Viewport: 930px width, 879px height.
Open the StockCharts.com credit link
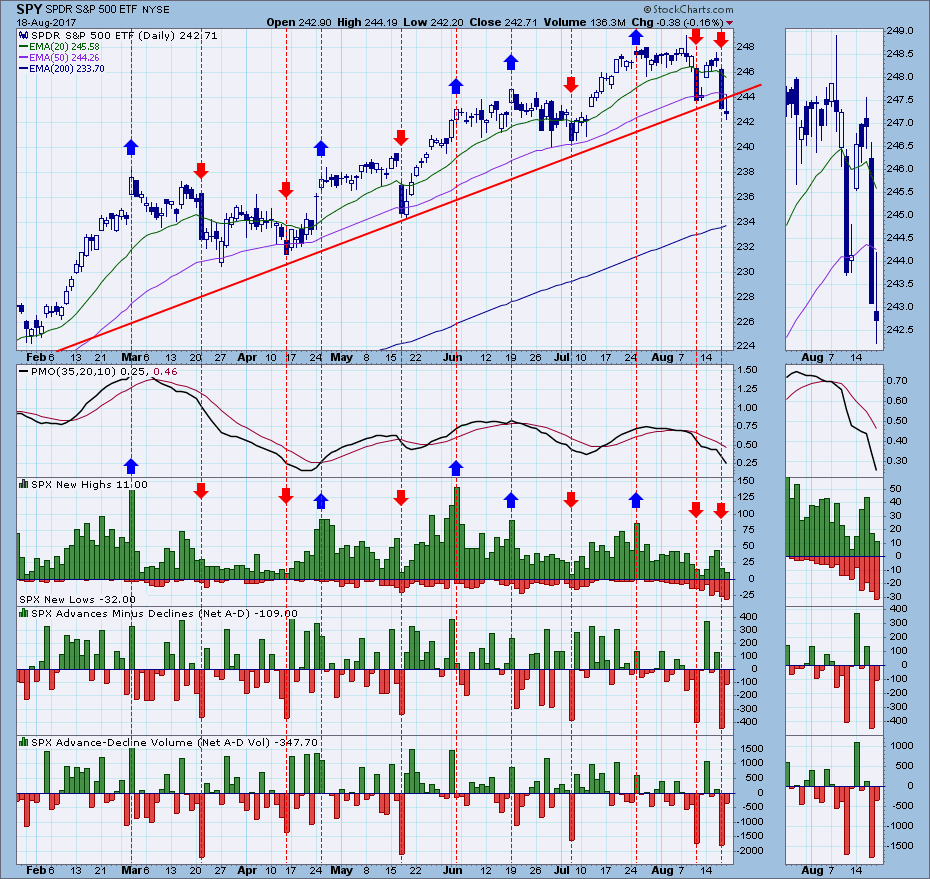point(688,9)
